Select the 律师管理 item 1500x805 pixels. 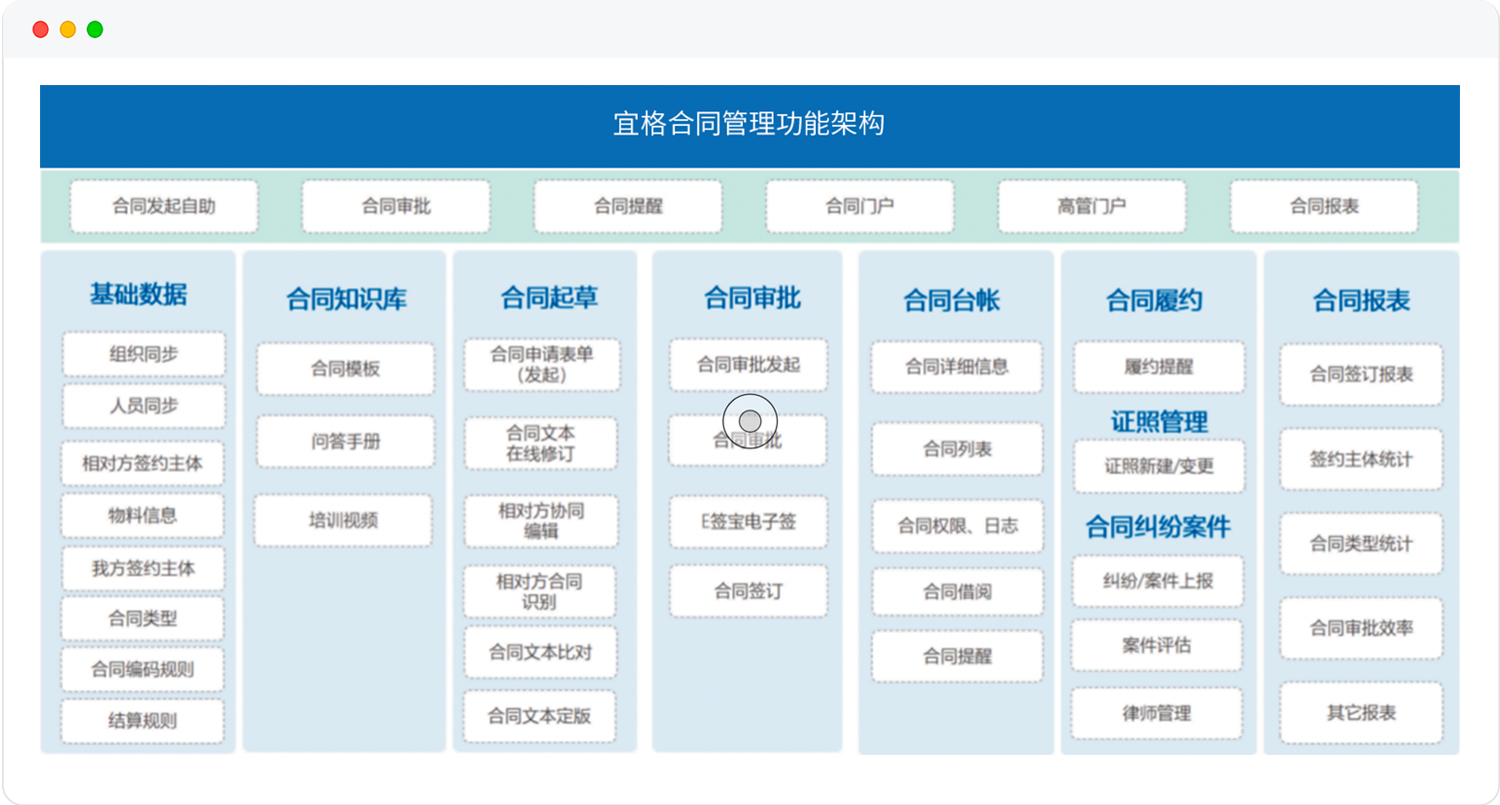point(1157,714)
